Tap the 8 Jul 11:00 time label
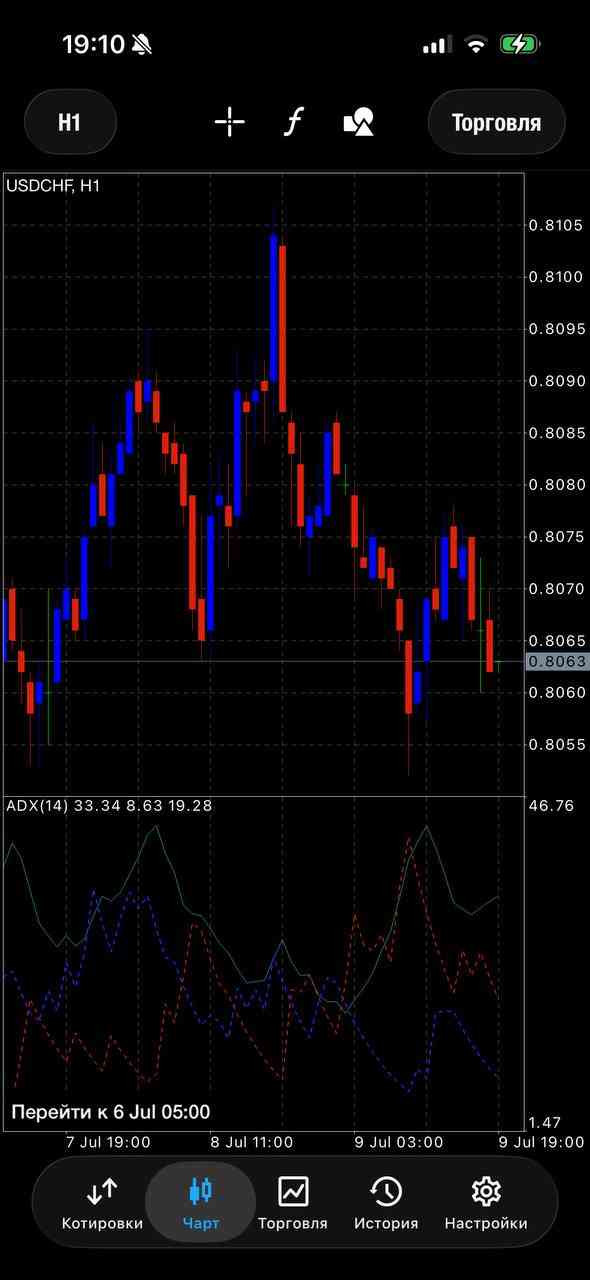Screen dimensions: 590x1280 252,1142
